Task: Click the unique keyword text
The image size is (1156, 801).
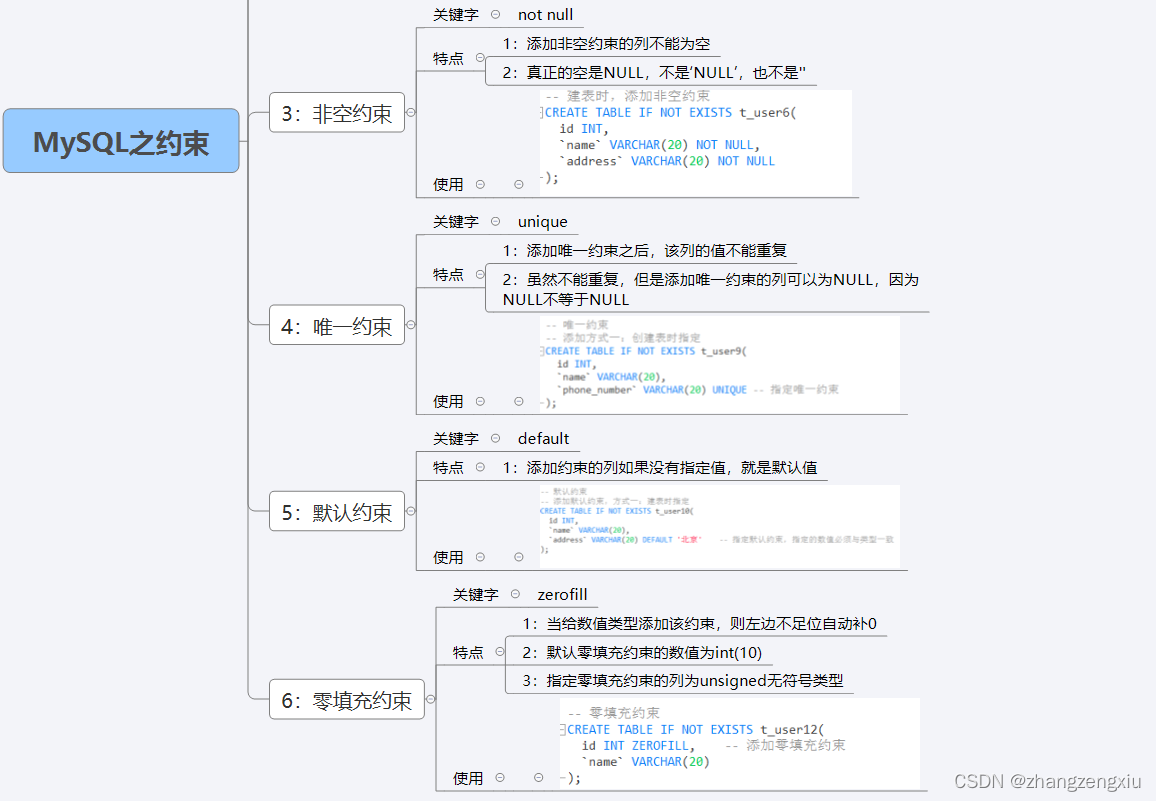Action: [x=543, y=221]
